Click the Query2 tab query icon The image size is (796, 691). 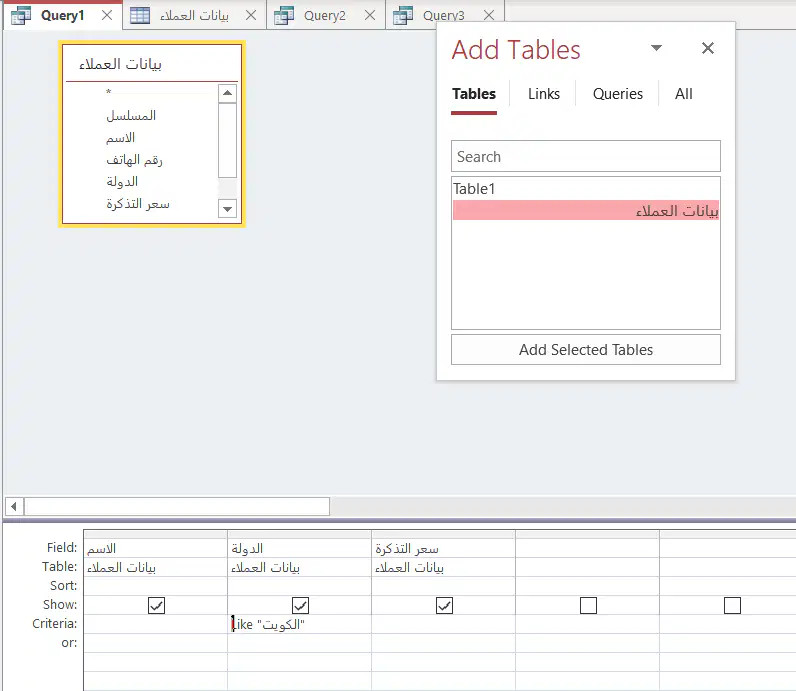(284, 15)
